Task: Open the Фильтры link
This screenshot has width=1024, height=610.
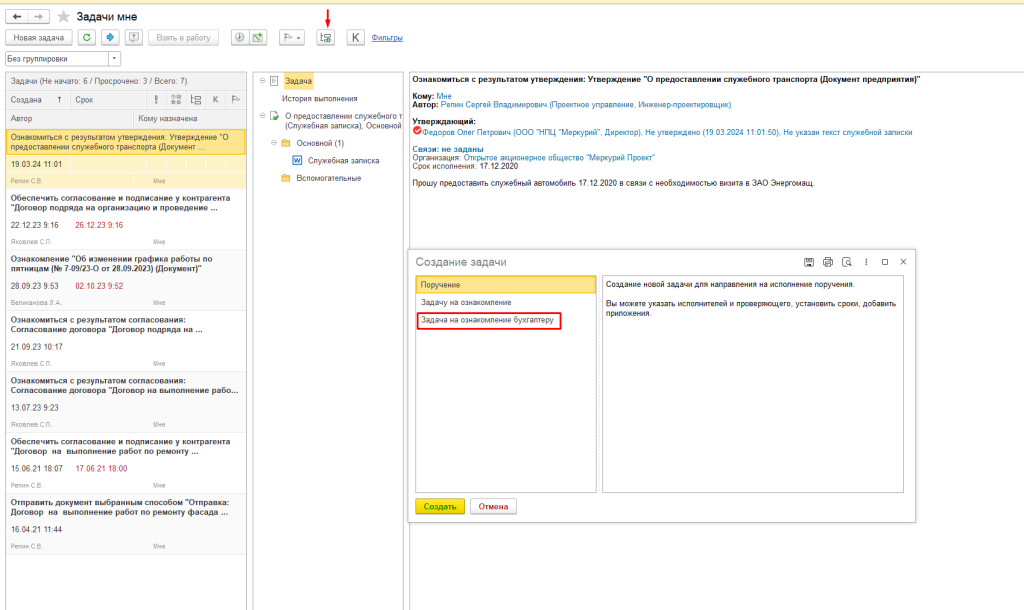Action: coord(387,38)
